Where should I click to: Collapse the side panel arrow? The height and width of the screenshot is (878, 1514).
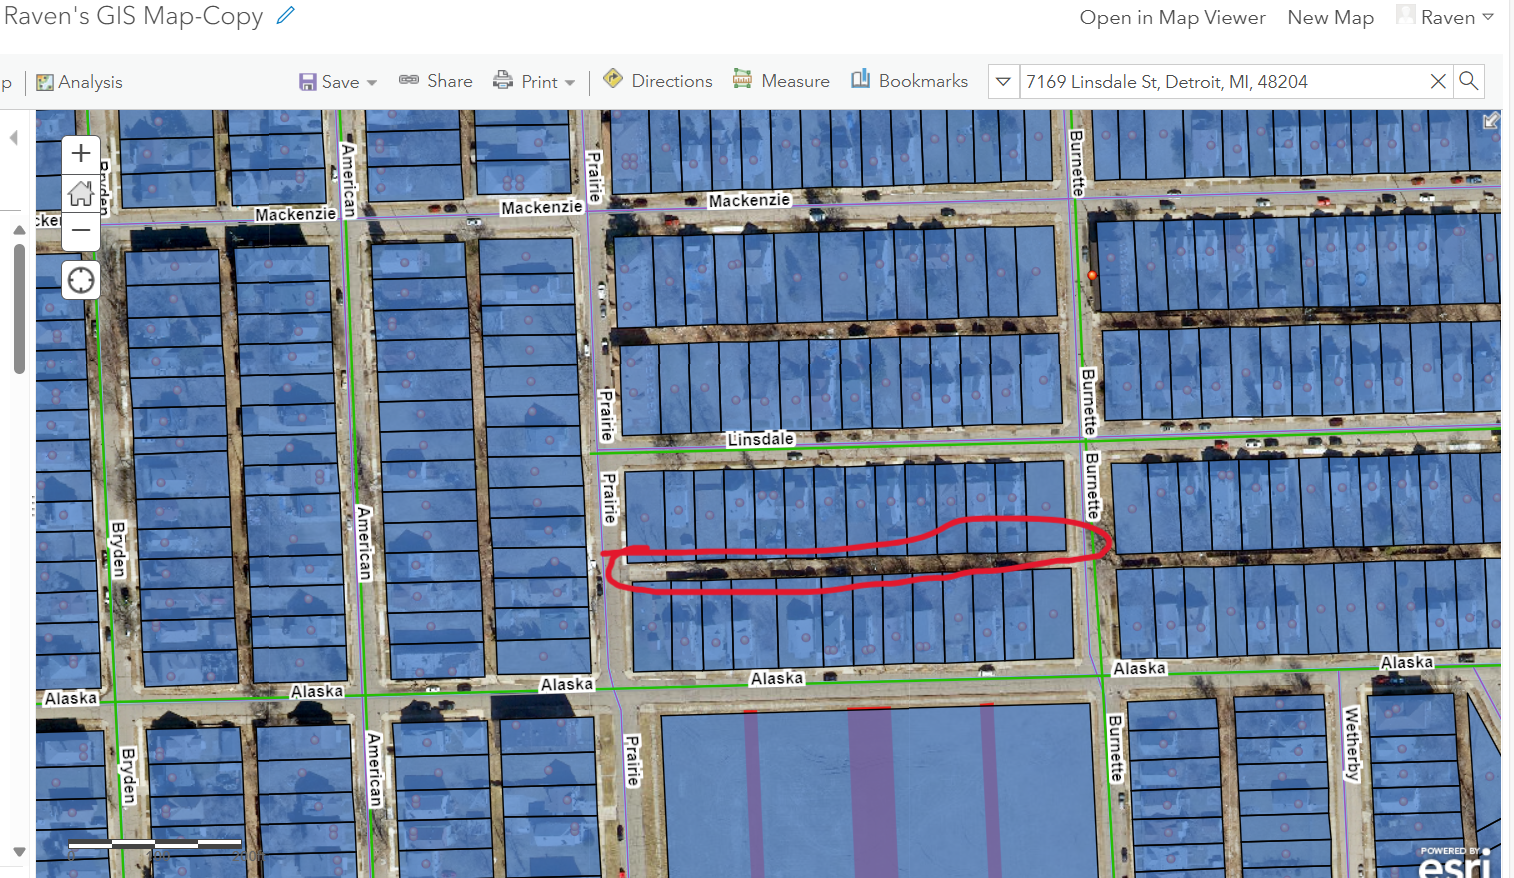click(x=14, y=138)
